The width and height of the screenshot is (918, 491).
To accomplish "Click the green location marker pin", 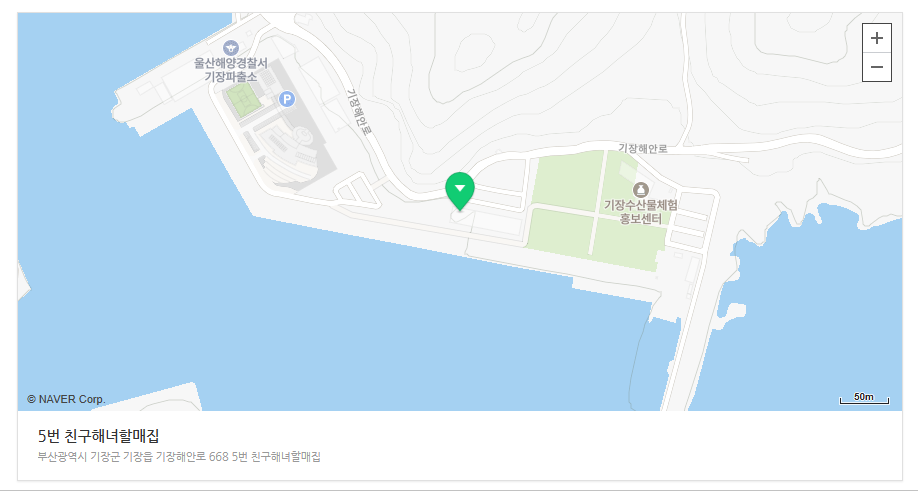I will point(460,191).
